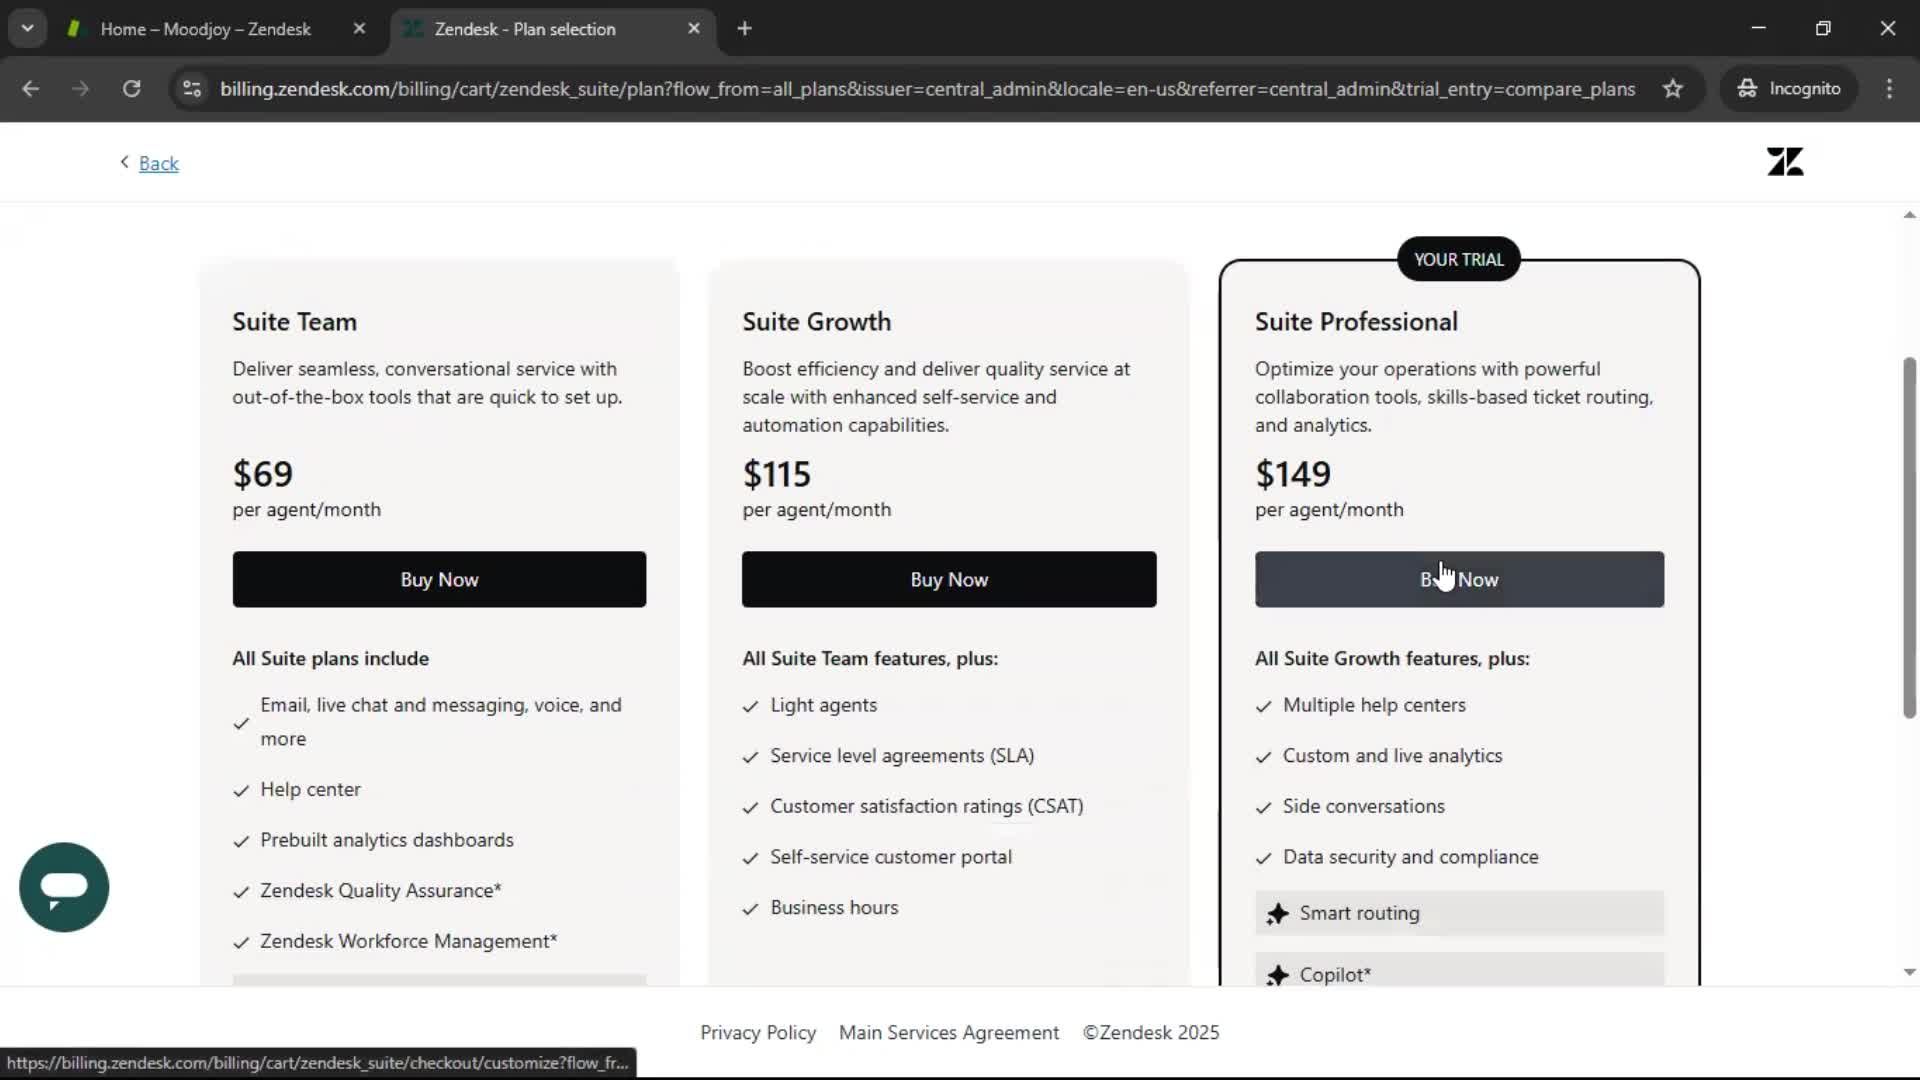Open a new browser tab
This screenshot has height=1080, width=1920.
tap(744, 29)
